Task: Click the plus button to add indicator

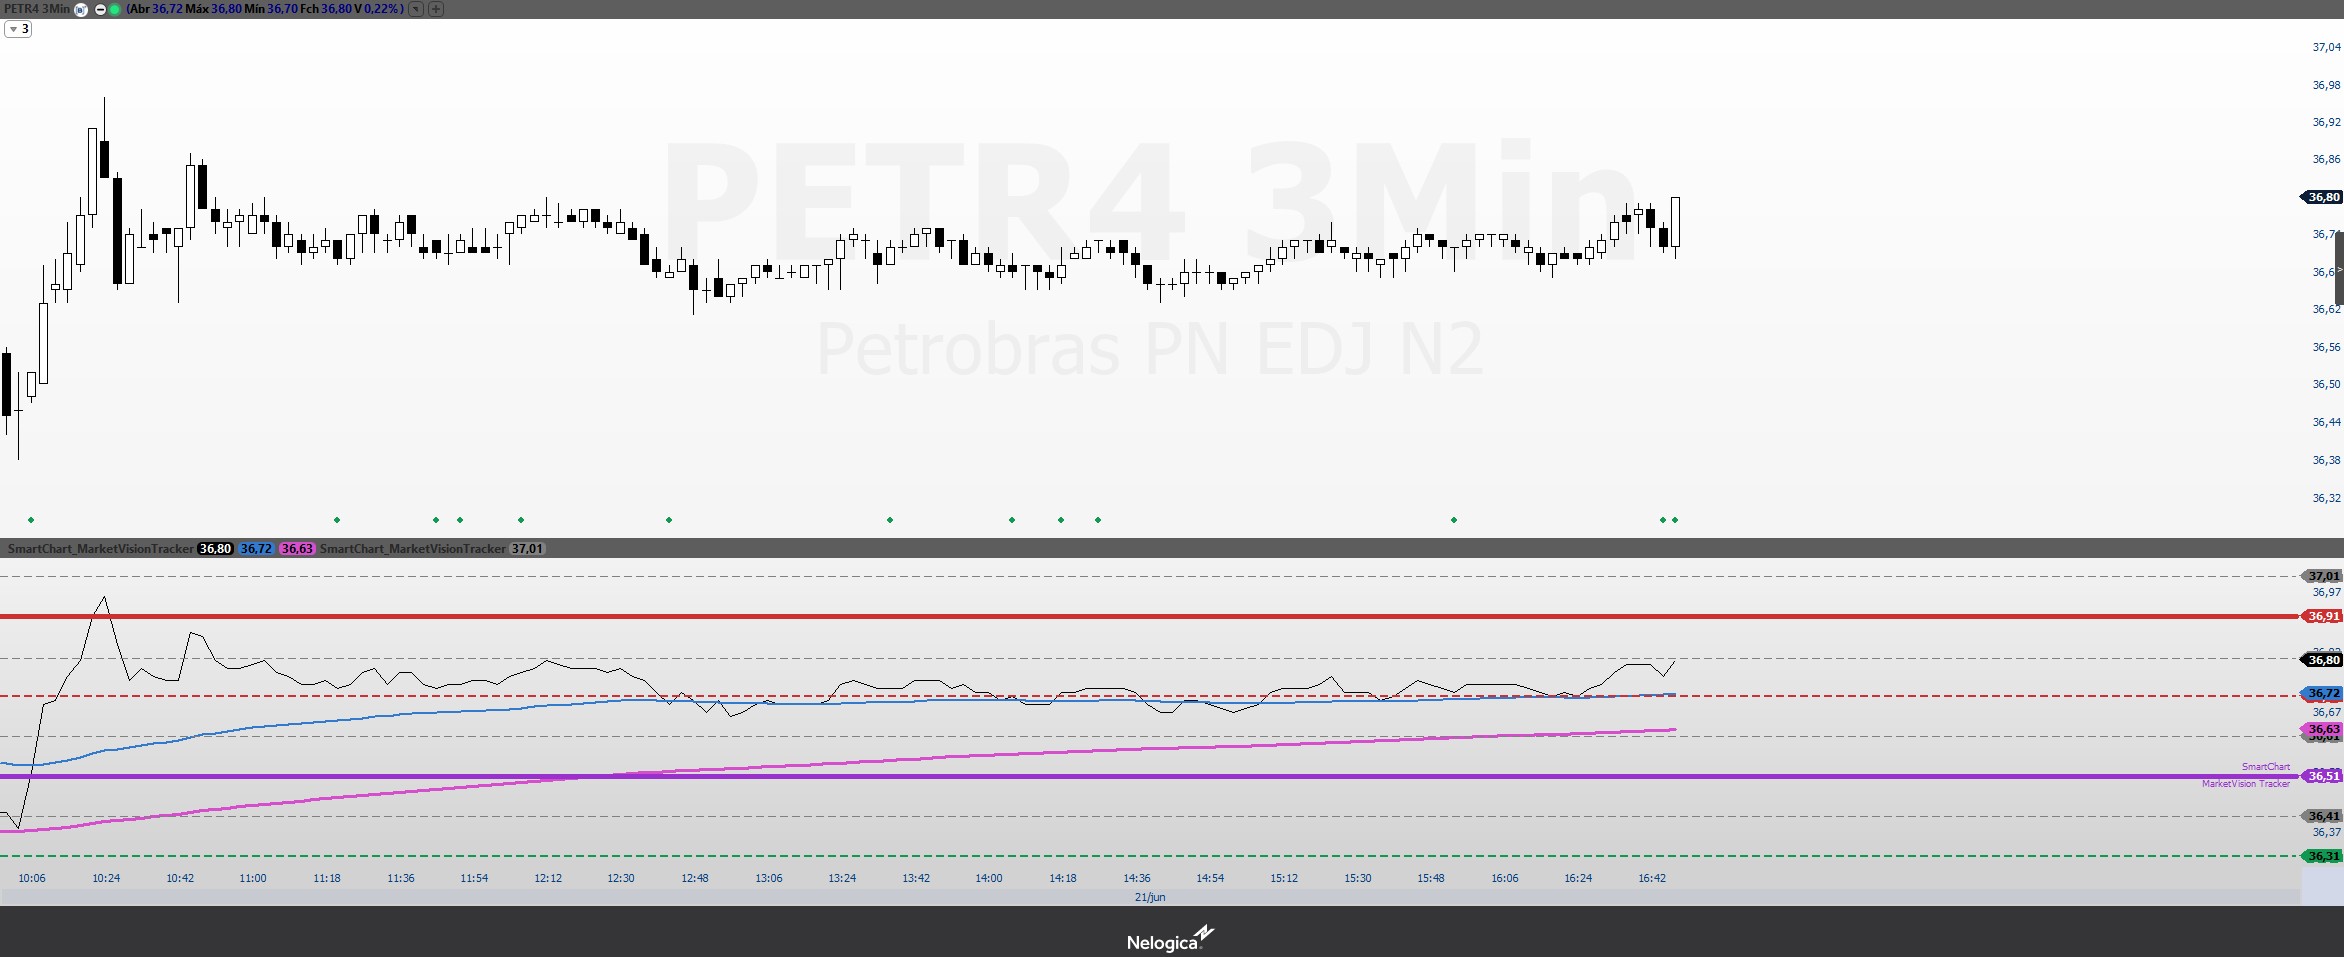Action: [436, 9]
